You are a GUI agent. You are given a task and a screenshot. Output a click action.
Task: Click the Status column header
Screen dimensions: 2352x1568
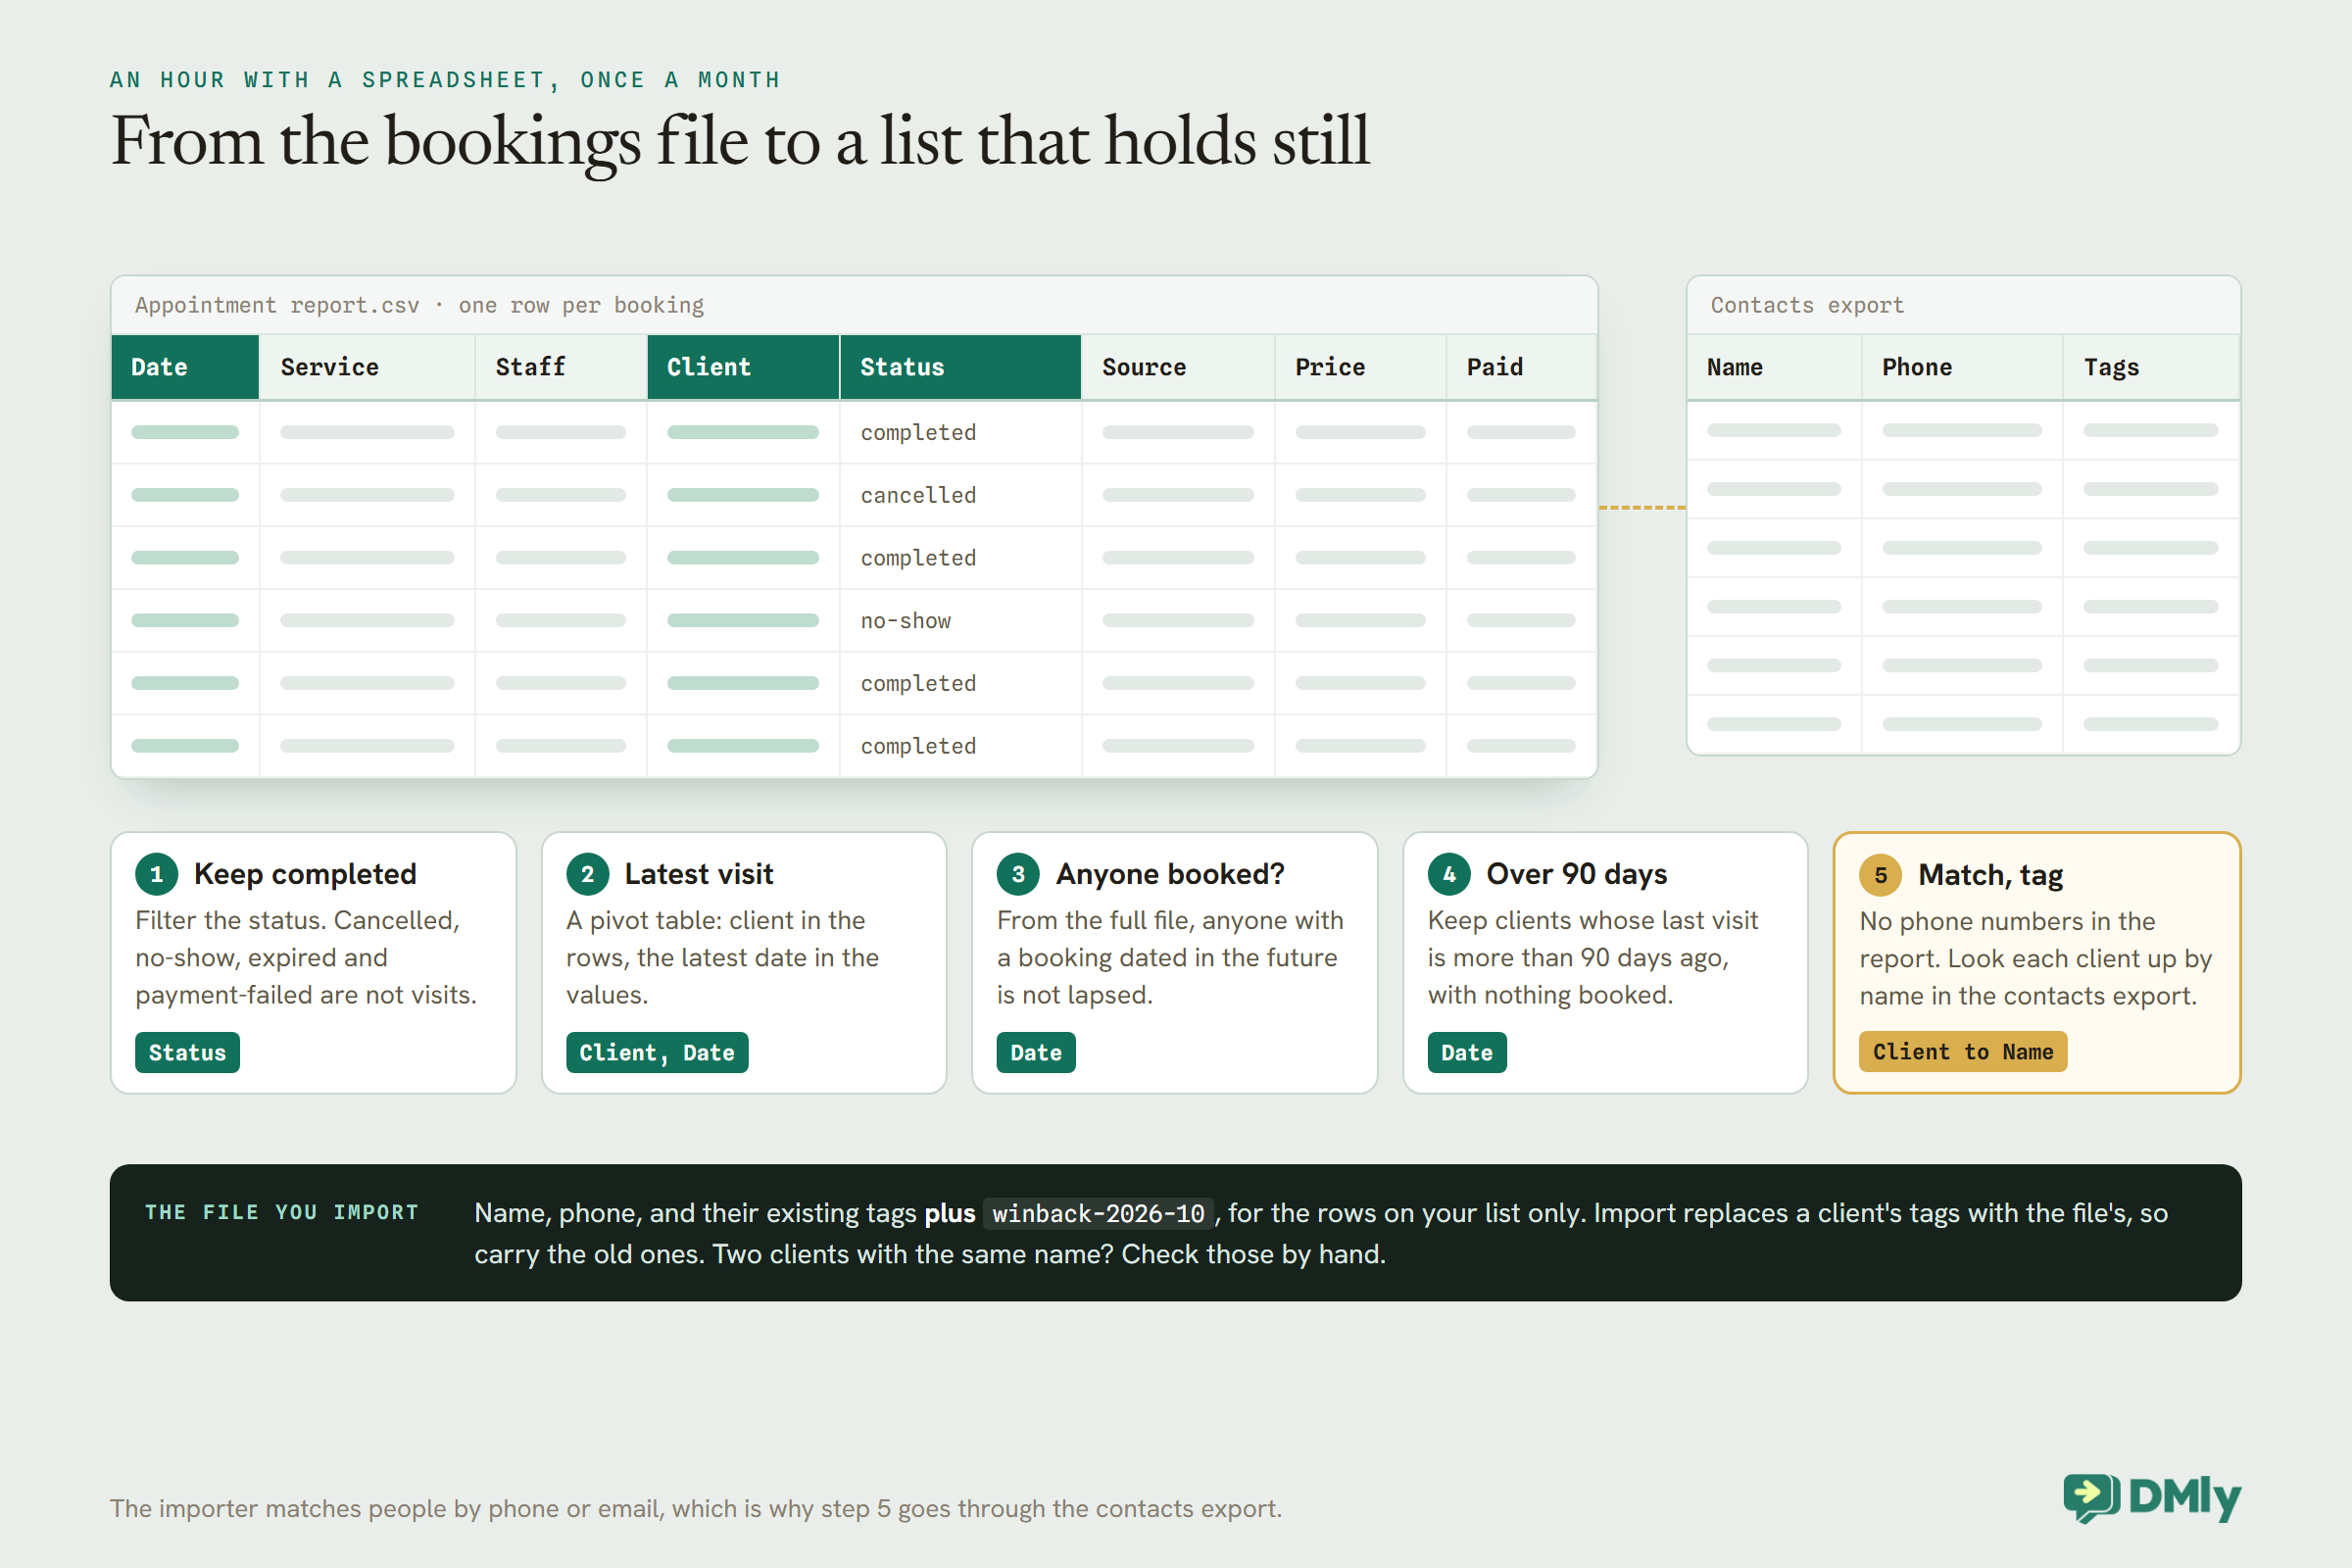coord(960,367)
